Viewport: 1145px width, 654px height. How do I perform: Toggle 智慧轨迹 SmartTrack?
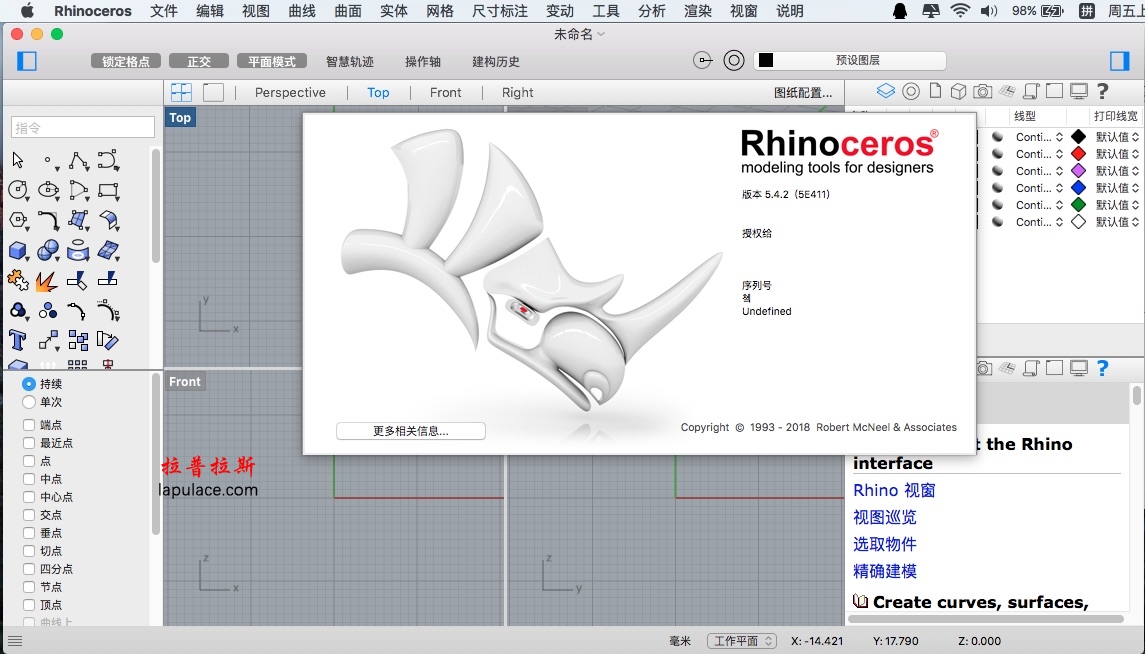click(350, 61)
